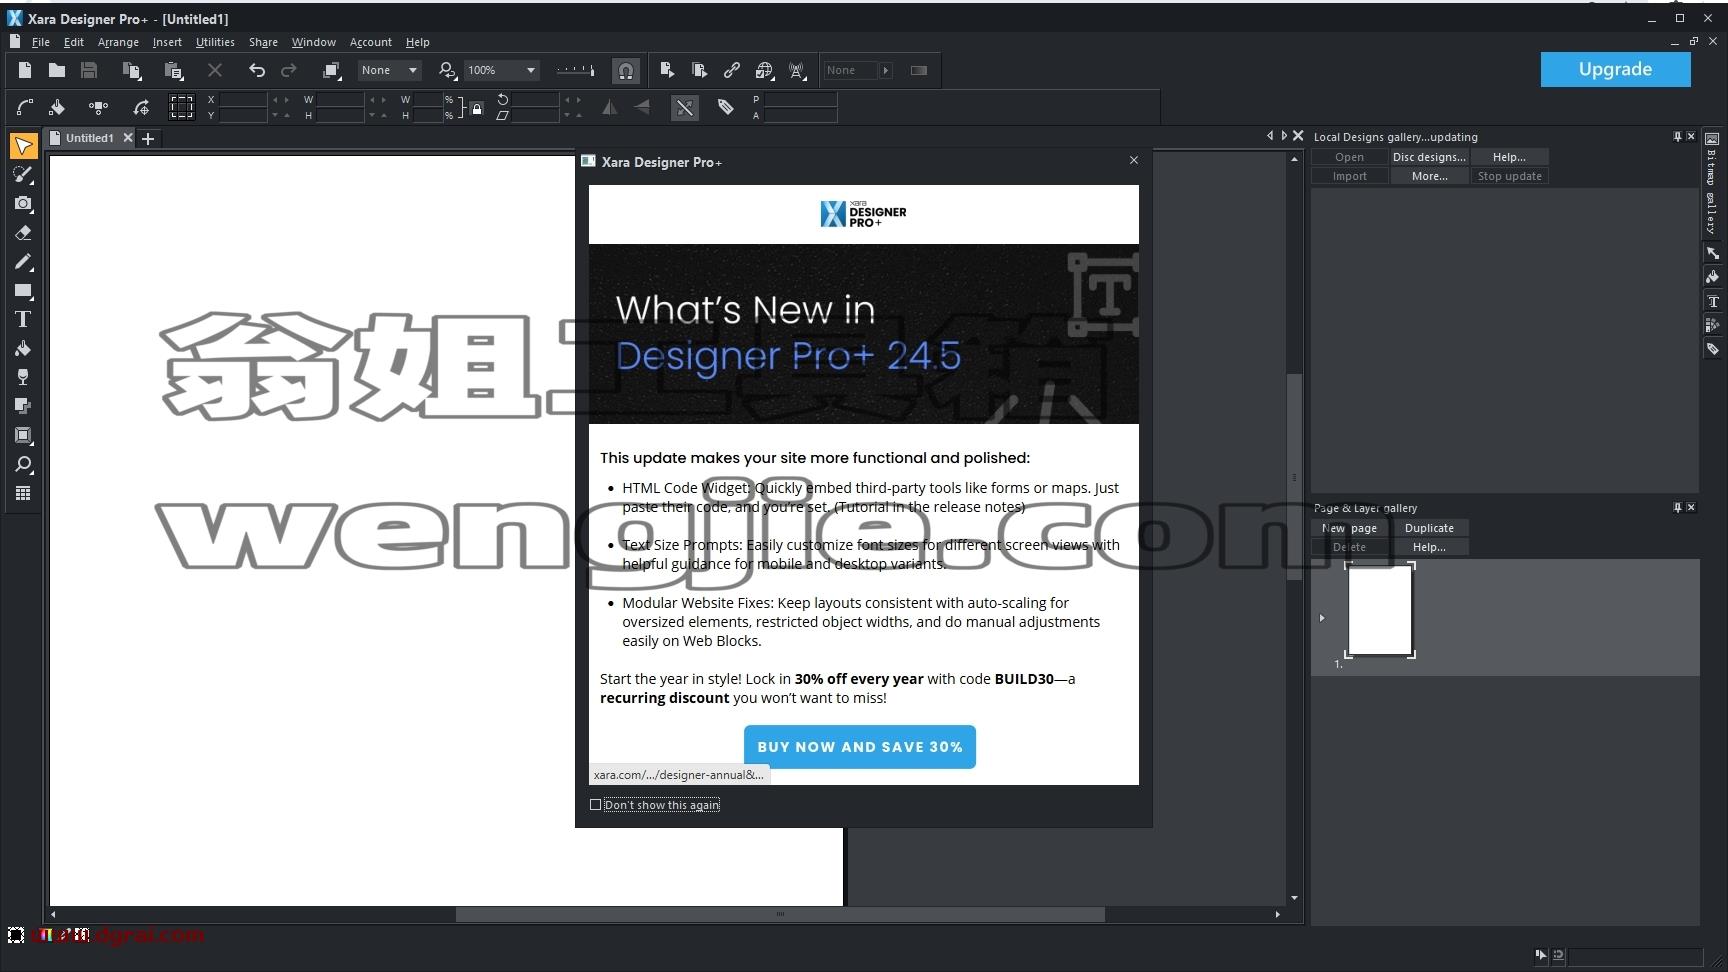The width and height of the screenshot is (1728, 972).
Task: Click Stop update button in gallery
Action: 1509,176
